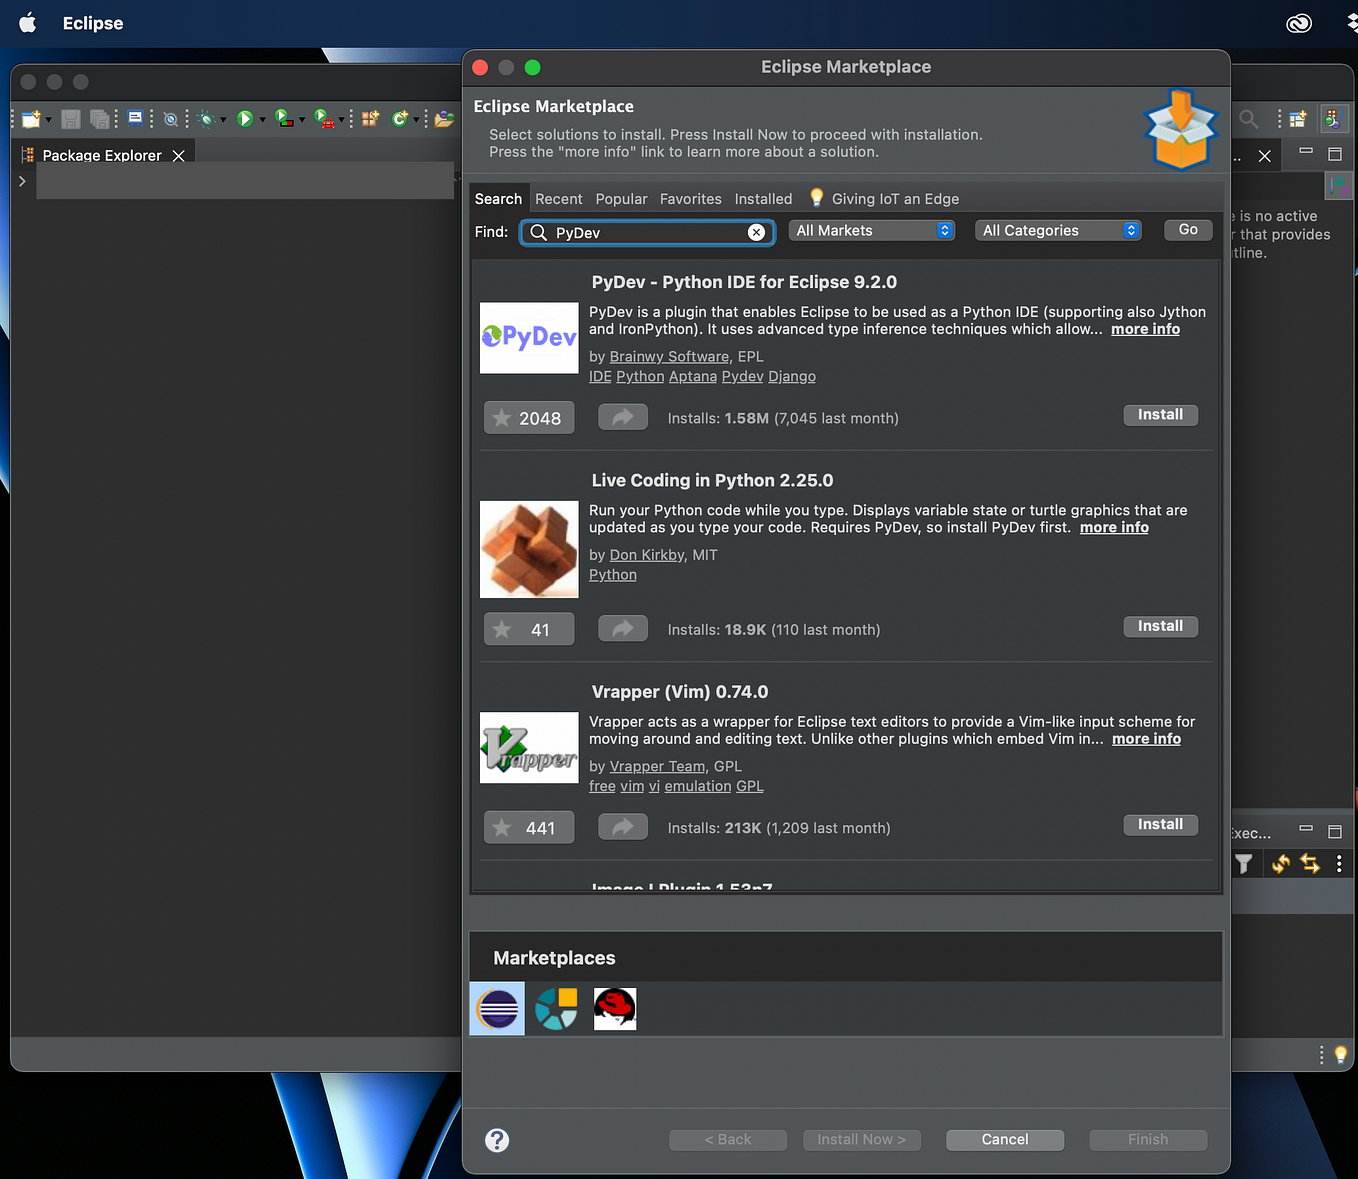Install PyDev - Python IDE for Eclipse
The height and width of the screenshot is (1179, 1358).
click(x=1160, y=415)
